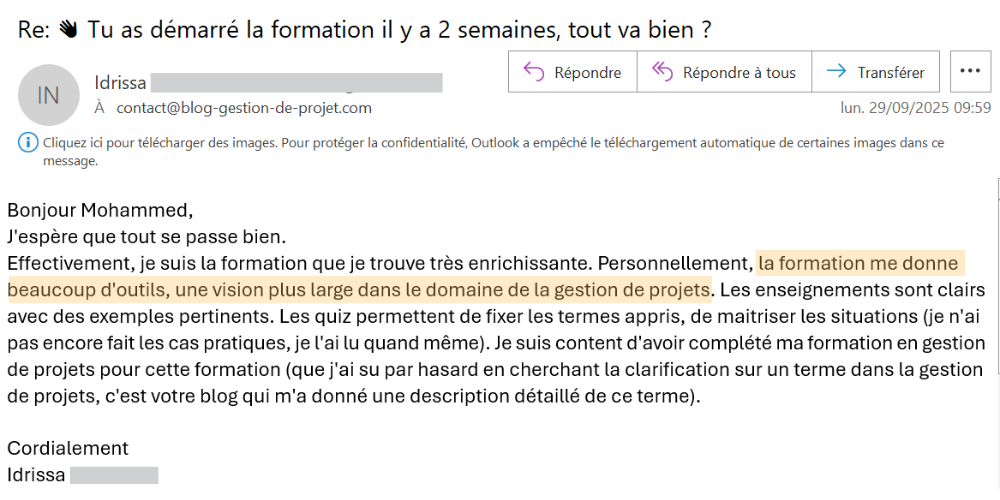Open the three-dots more actions menu
This screenshot has width=1000, height=500.
click(x=968, y=72)
